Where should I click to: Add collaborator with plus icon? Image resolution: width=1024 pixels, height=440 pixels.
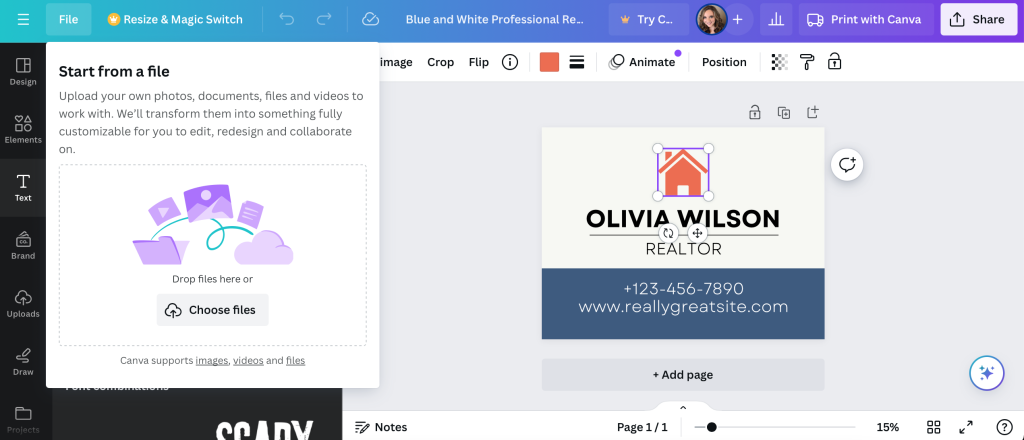coord(737,20)
